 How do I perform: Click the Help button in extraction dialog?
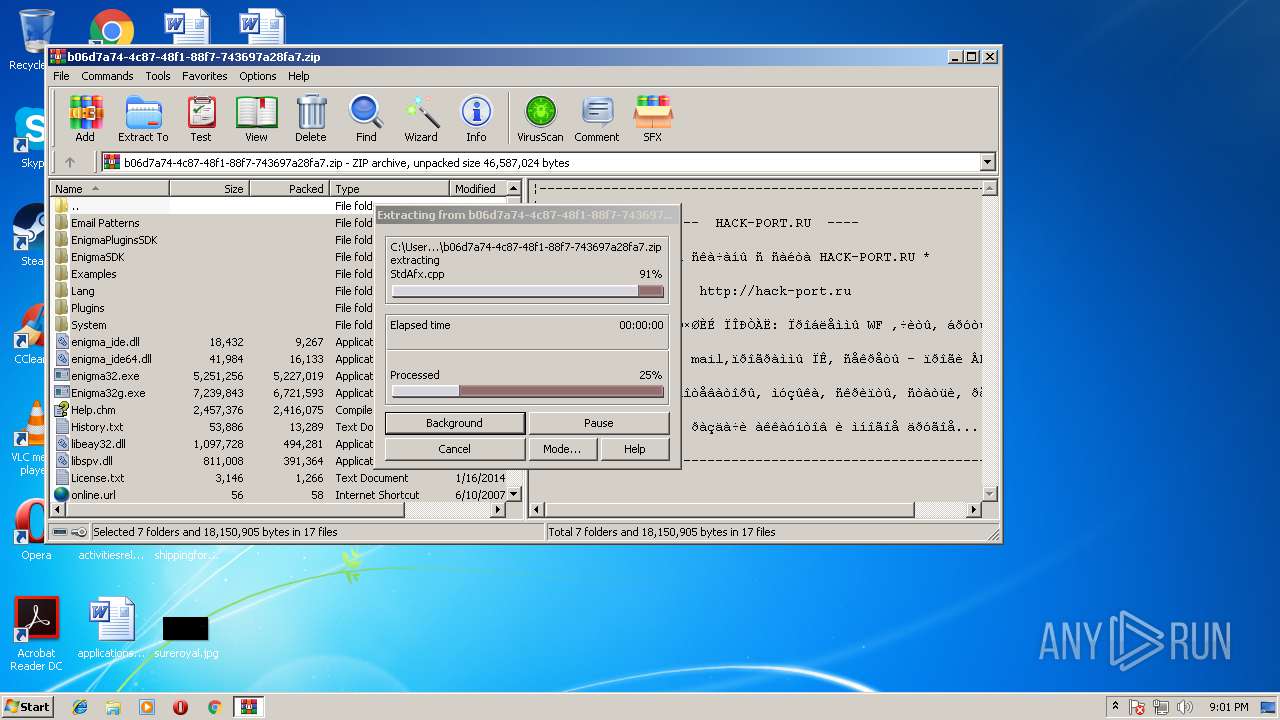click(x=635, y=449)
